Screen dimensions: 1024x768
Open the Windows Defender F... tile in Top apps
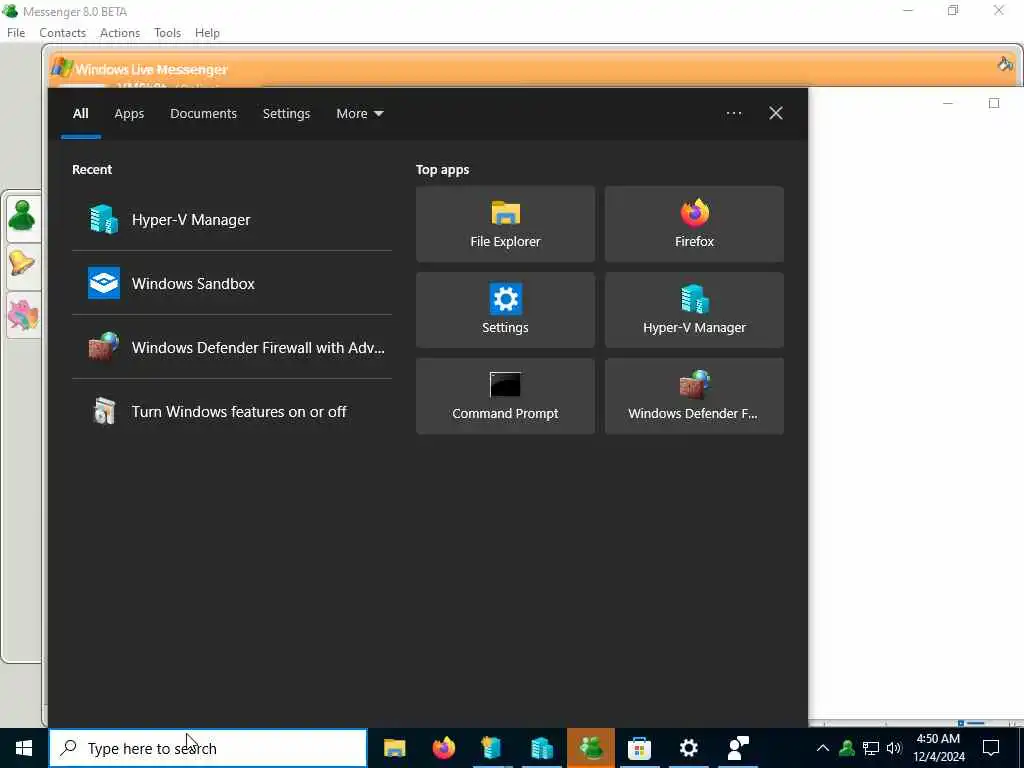point(694,396)
